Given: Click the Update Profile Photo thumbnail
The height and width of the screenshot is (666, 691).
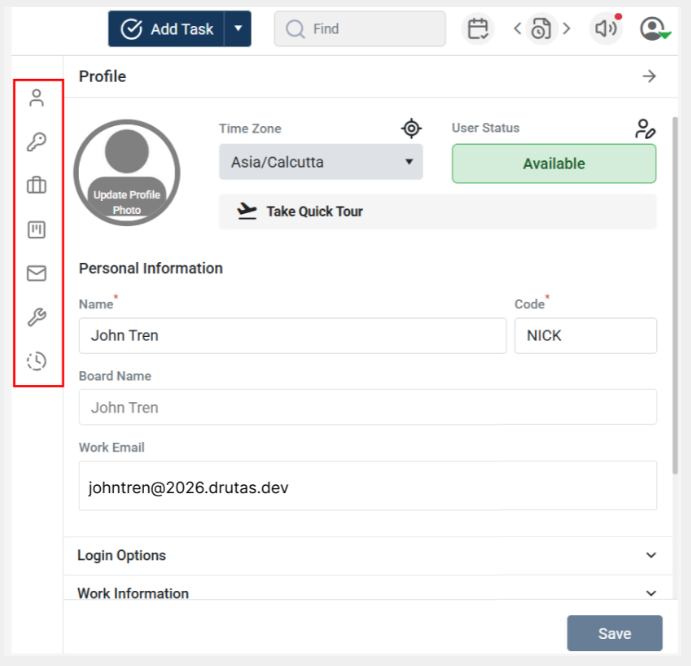Looking at the screenshot, I should click(x=127, y=172).
